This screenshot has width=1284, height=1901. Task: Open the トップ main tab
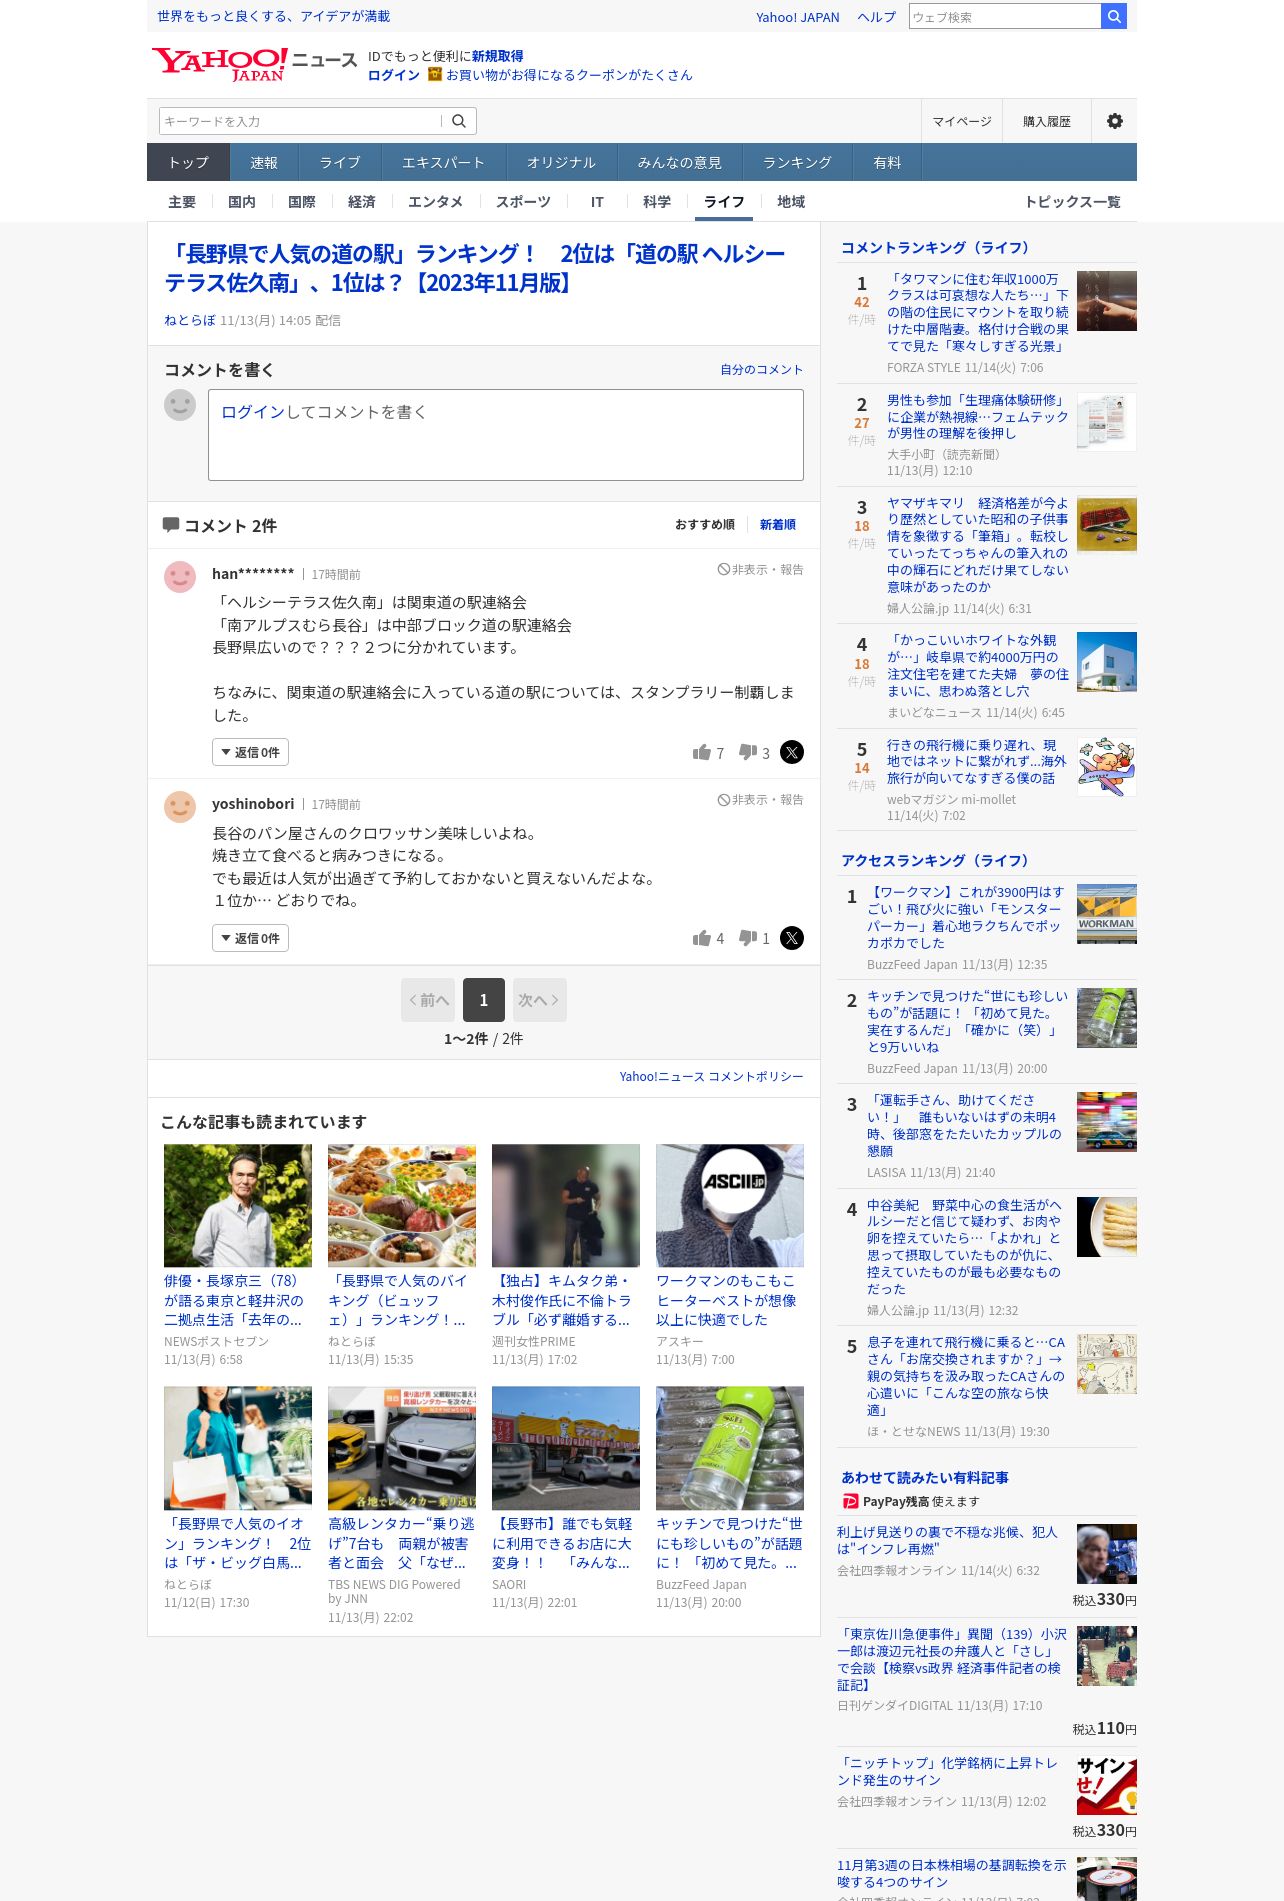click(188, 162)
